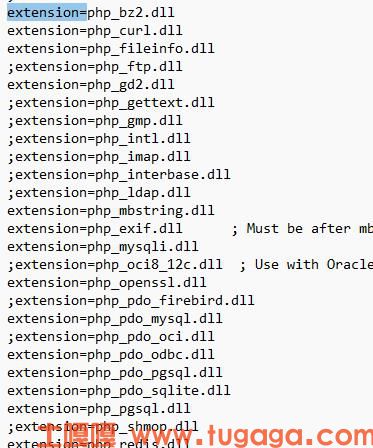Select the php_gd2.dll line
The width and height of the screenshot is (373, 448).
(x=91, y=85)
